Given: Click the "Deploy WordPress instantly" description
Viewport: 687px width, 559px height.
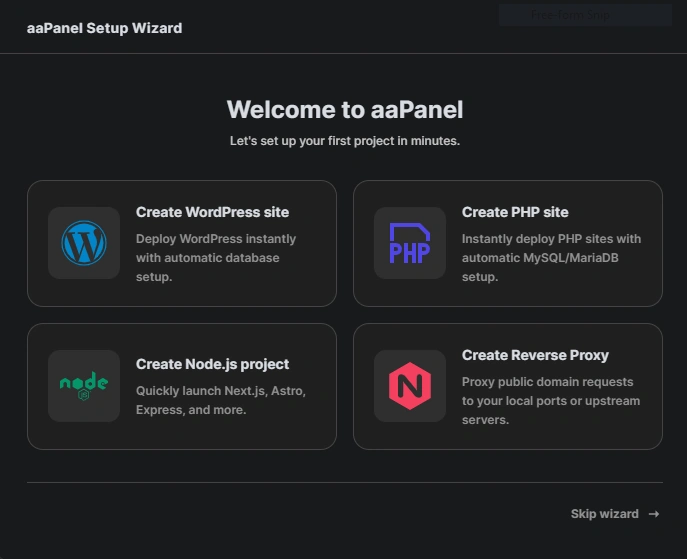Looking at the screenshot, I should click(x=216, y=258).
